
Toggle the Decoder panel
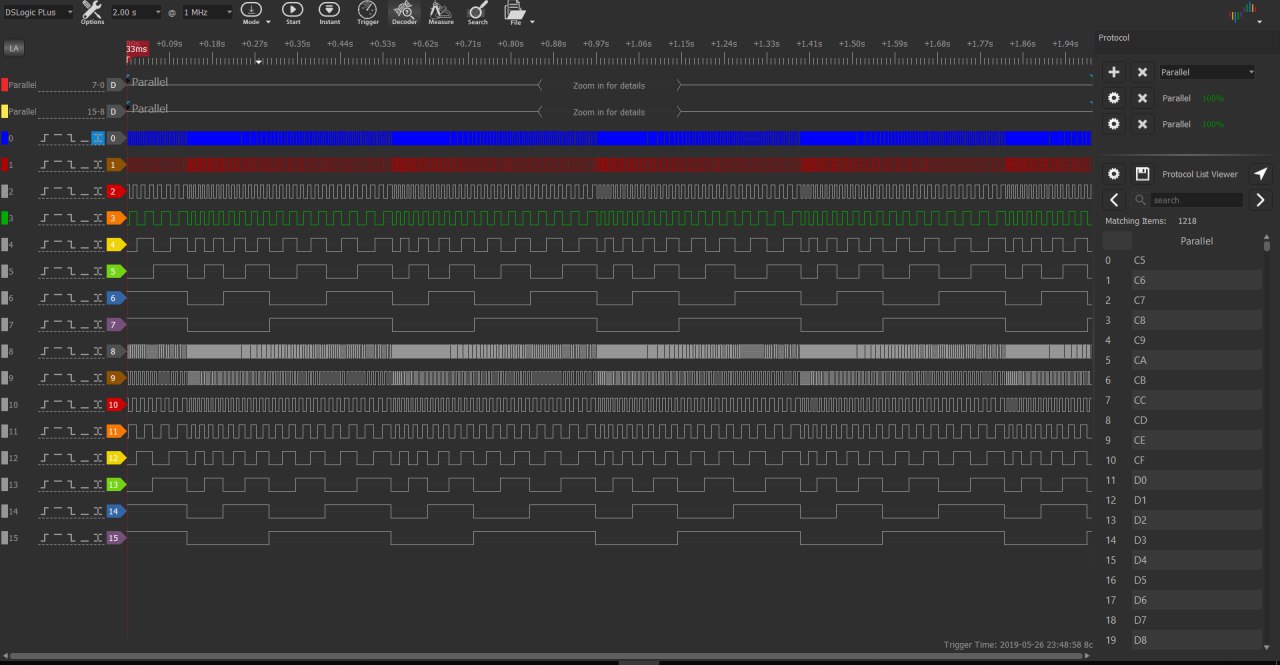click(x=404, y=12)
